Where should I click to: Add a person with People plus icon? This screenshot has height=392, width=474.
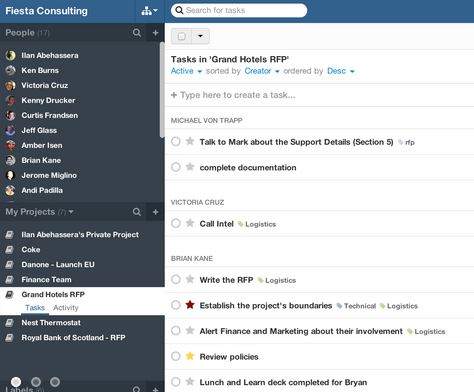[155, 33]
